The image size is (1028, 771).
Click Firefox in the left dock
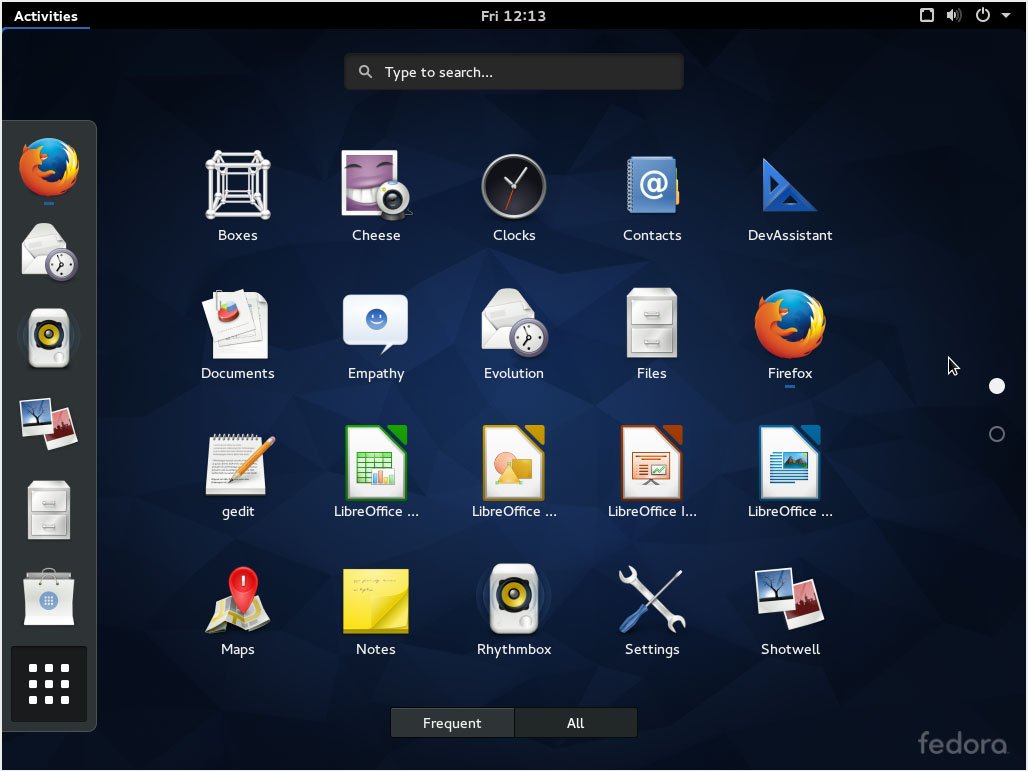pyautogui.click(x=49, y=167)
